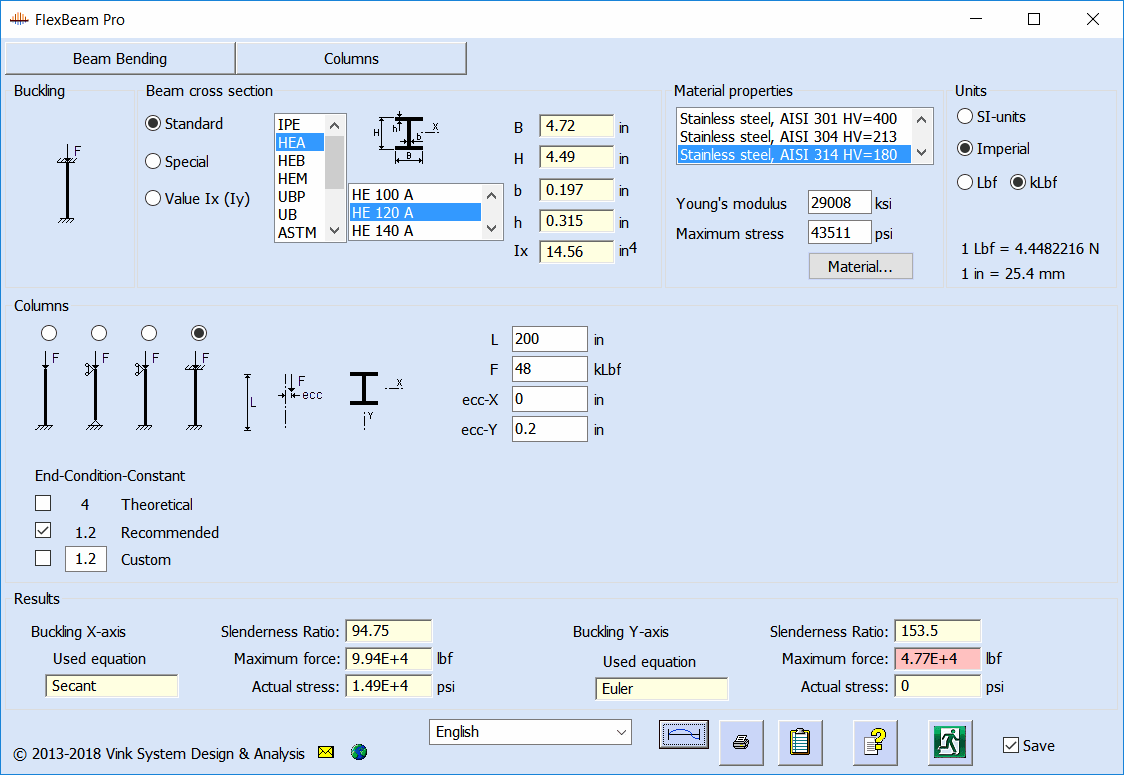1124x775 pixels.
Task: Select HE 140 A profile
Action: click(x=415, y=230)
